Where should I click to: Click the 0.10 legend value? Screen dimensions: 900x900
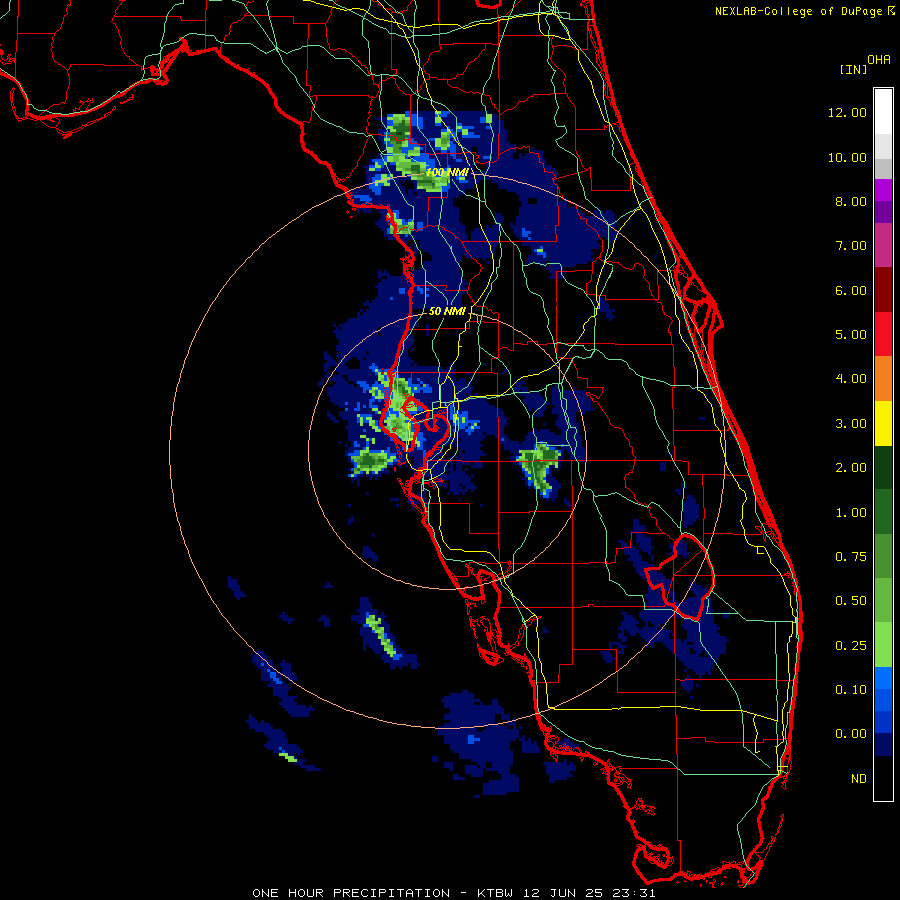click(x=851, y=690)
